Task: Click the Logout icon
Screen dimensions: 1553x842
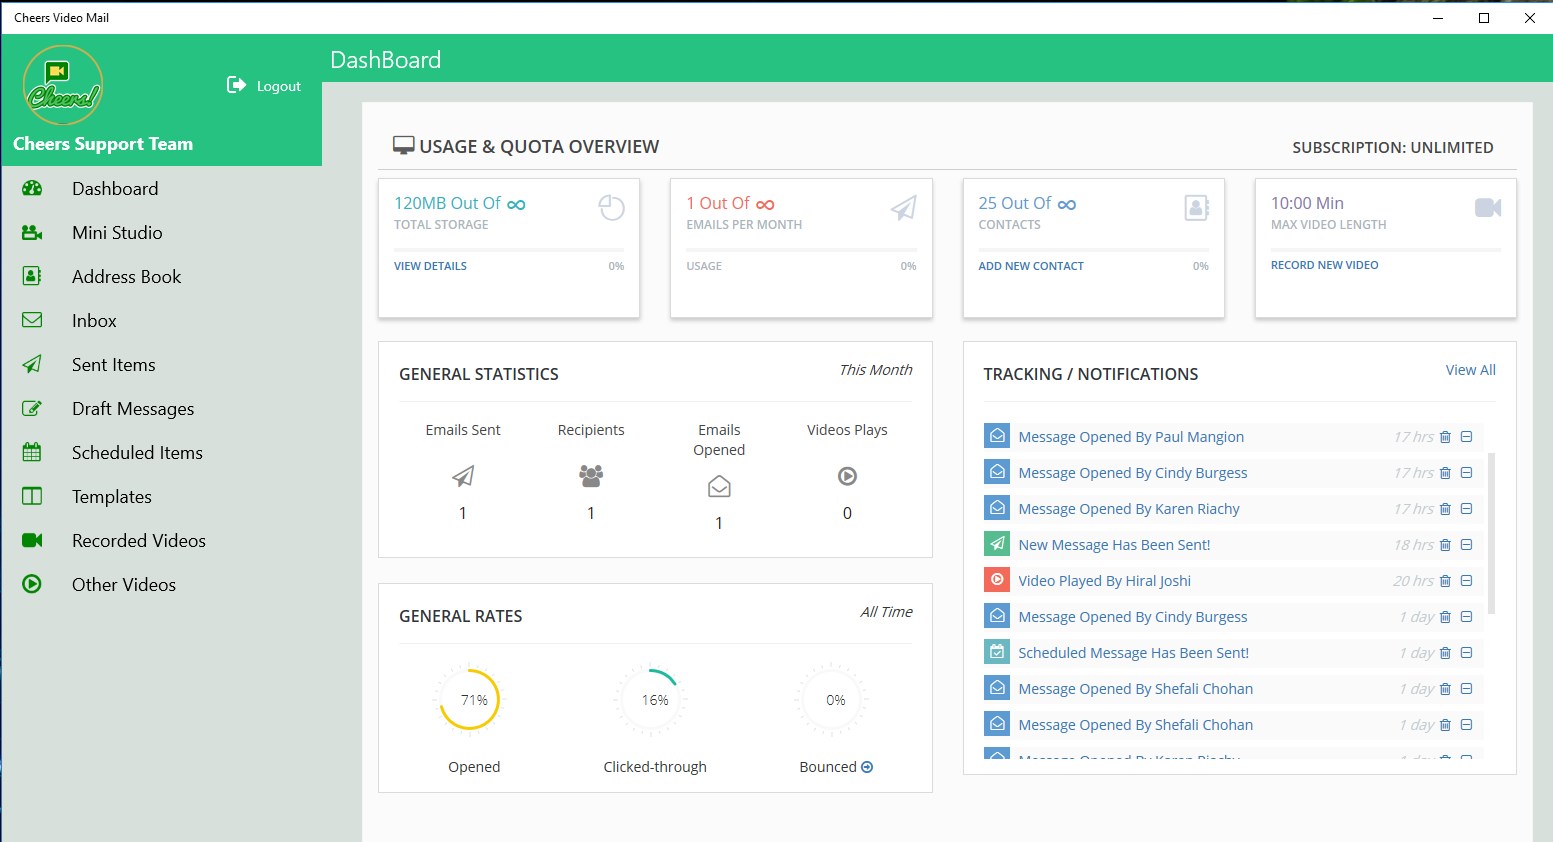Action: [x=236, y=85]
